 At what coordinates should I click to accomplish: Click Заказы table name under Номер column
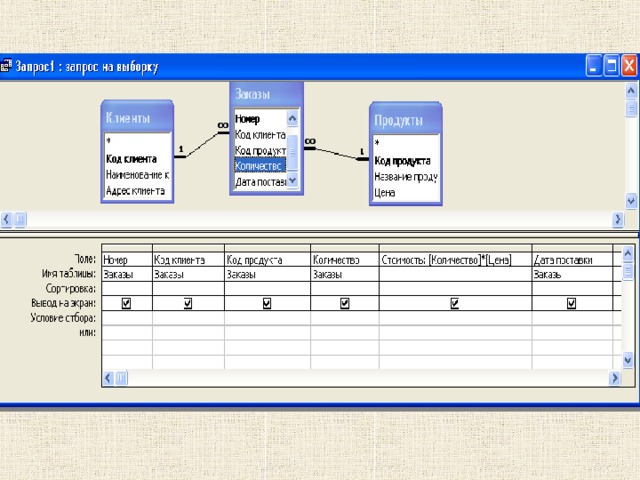127,274
